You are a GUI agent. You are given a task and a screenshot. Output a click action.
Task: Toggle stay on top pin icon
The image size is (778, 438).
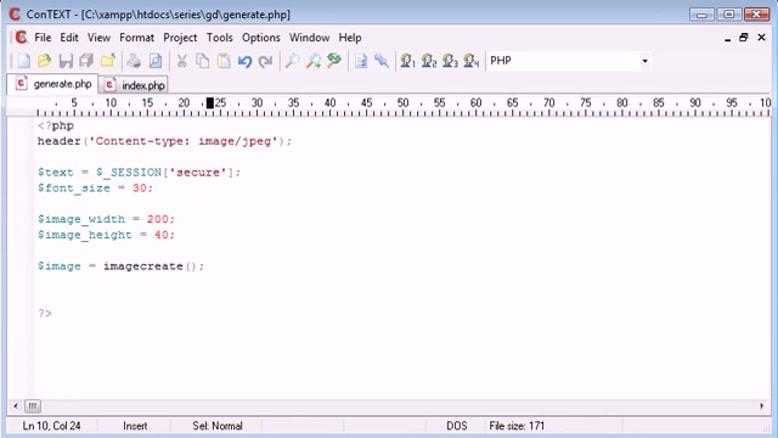[382, 61]
